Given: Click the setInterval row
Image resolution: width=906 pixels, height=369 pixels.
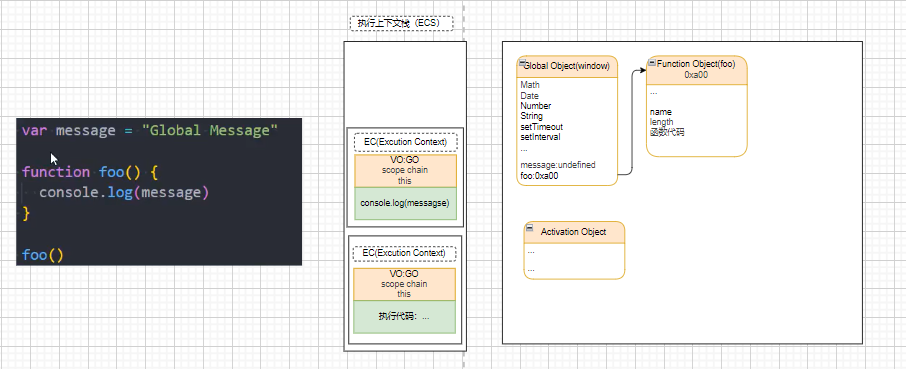Looking at the screenshot, I should (540, 137).
